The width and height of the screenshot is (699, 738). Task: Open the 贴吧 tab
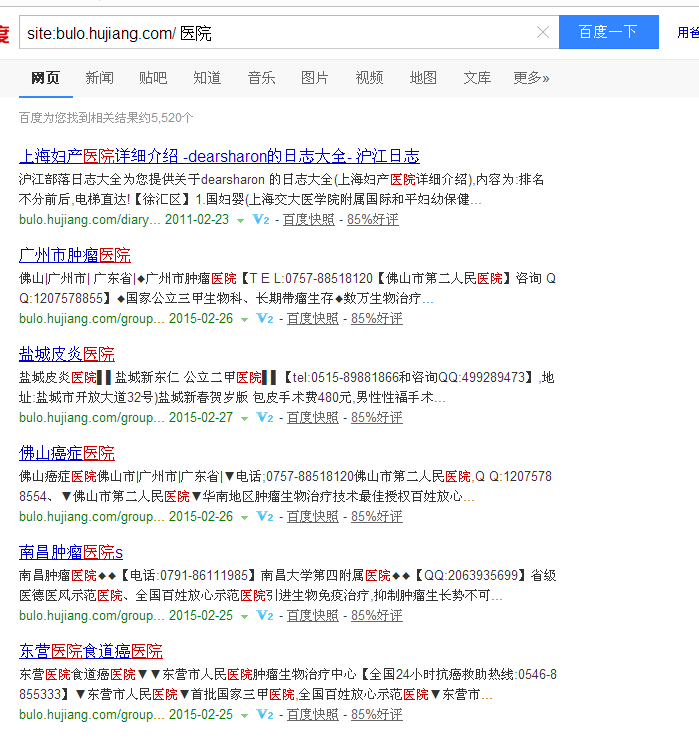[153, 78]
